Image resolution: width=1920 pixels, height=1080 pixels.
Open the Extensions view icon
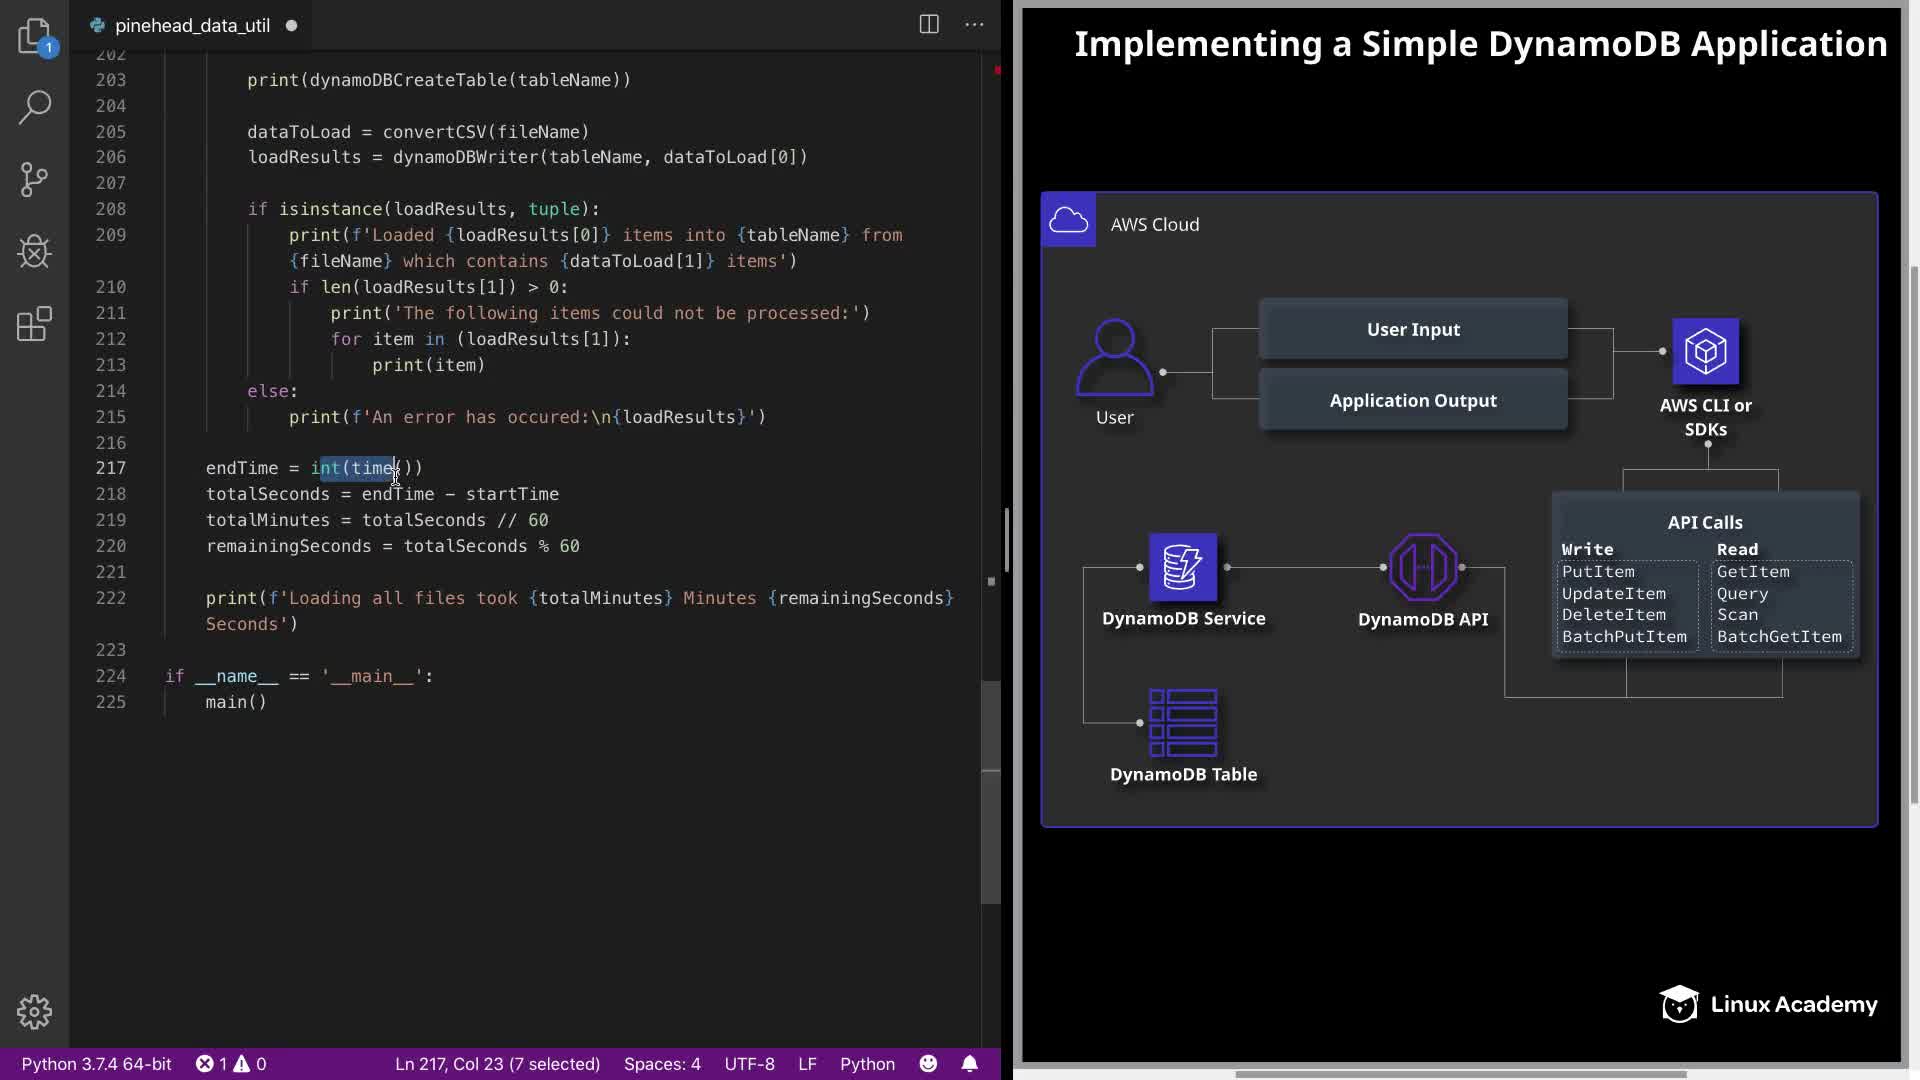35,324
